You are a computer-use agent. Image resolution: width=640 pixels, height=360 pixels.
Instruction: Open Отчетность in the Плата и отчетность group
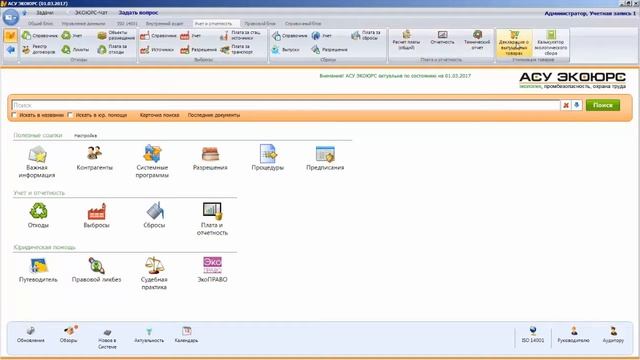442,38
